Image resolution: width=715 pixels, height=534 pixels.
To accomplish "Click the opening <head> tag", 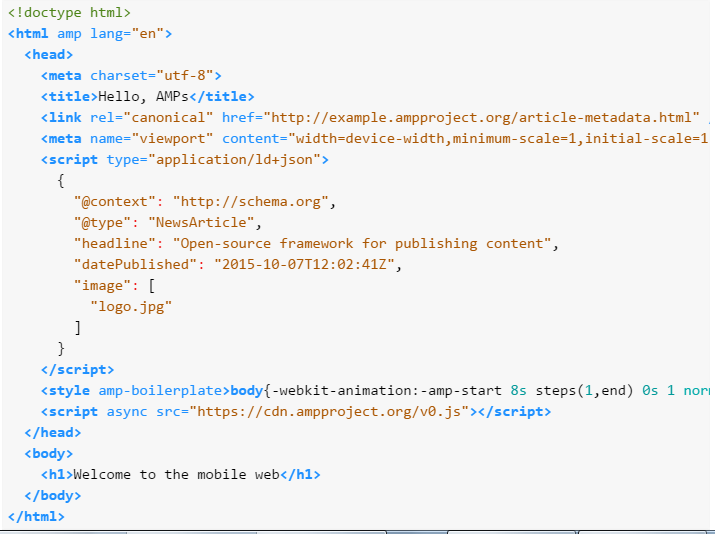I will [49, 55].
